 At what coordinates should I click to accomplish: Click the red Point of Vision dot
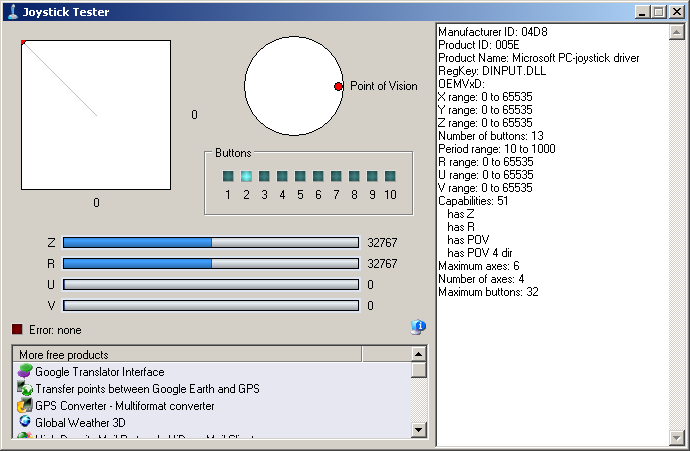click(x=339, y=87)
